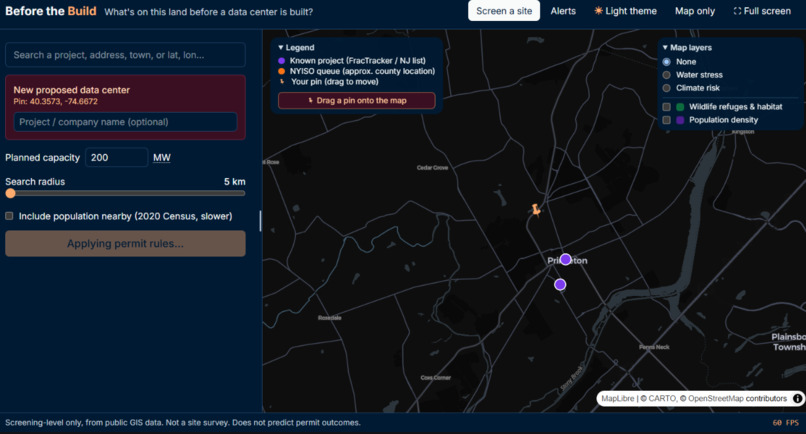Click the Before the Build title

50,11
